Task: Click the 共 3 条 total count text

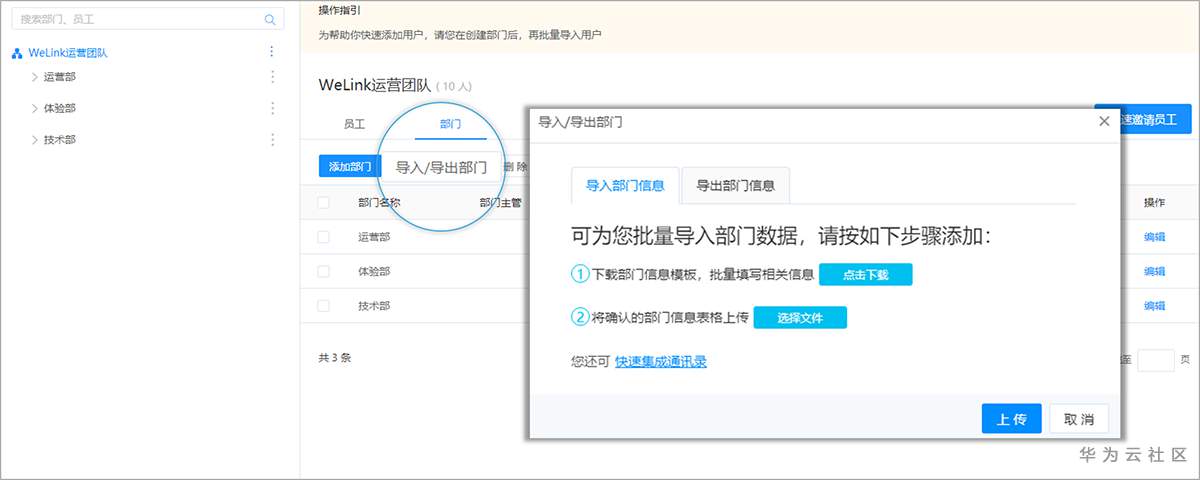Action: pos(335,357)
